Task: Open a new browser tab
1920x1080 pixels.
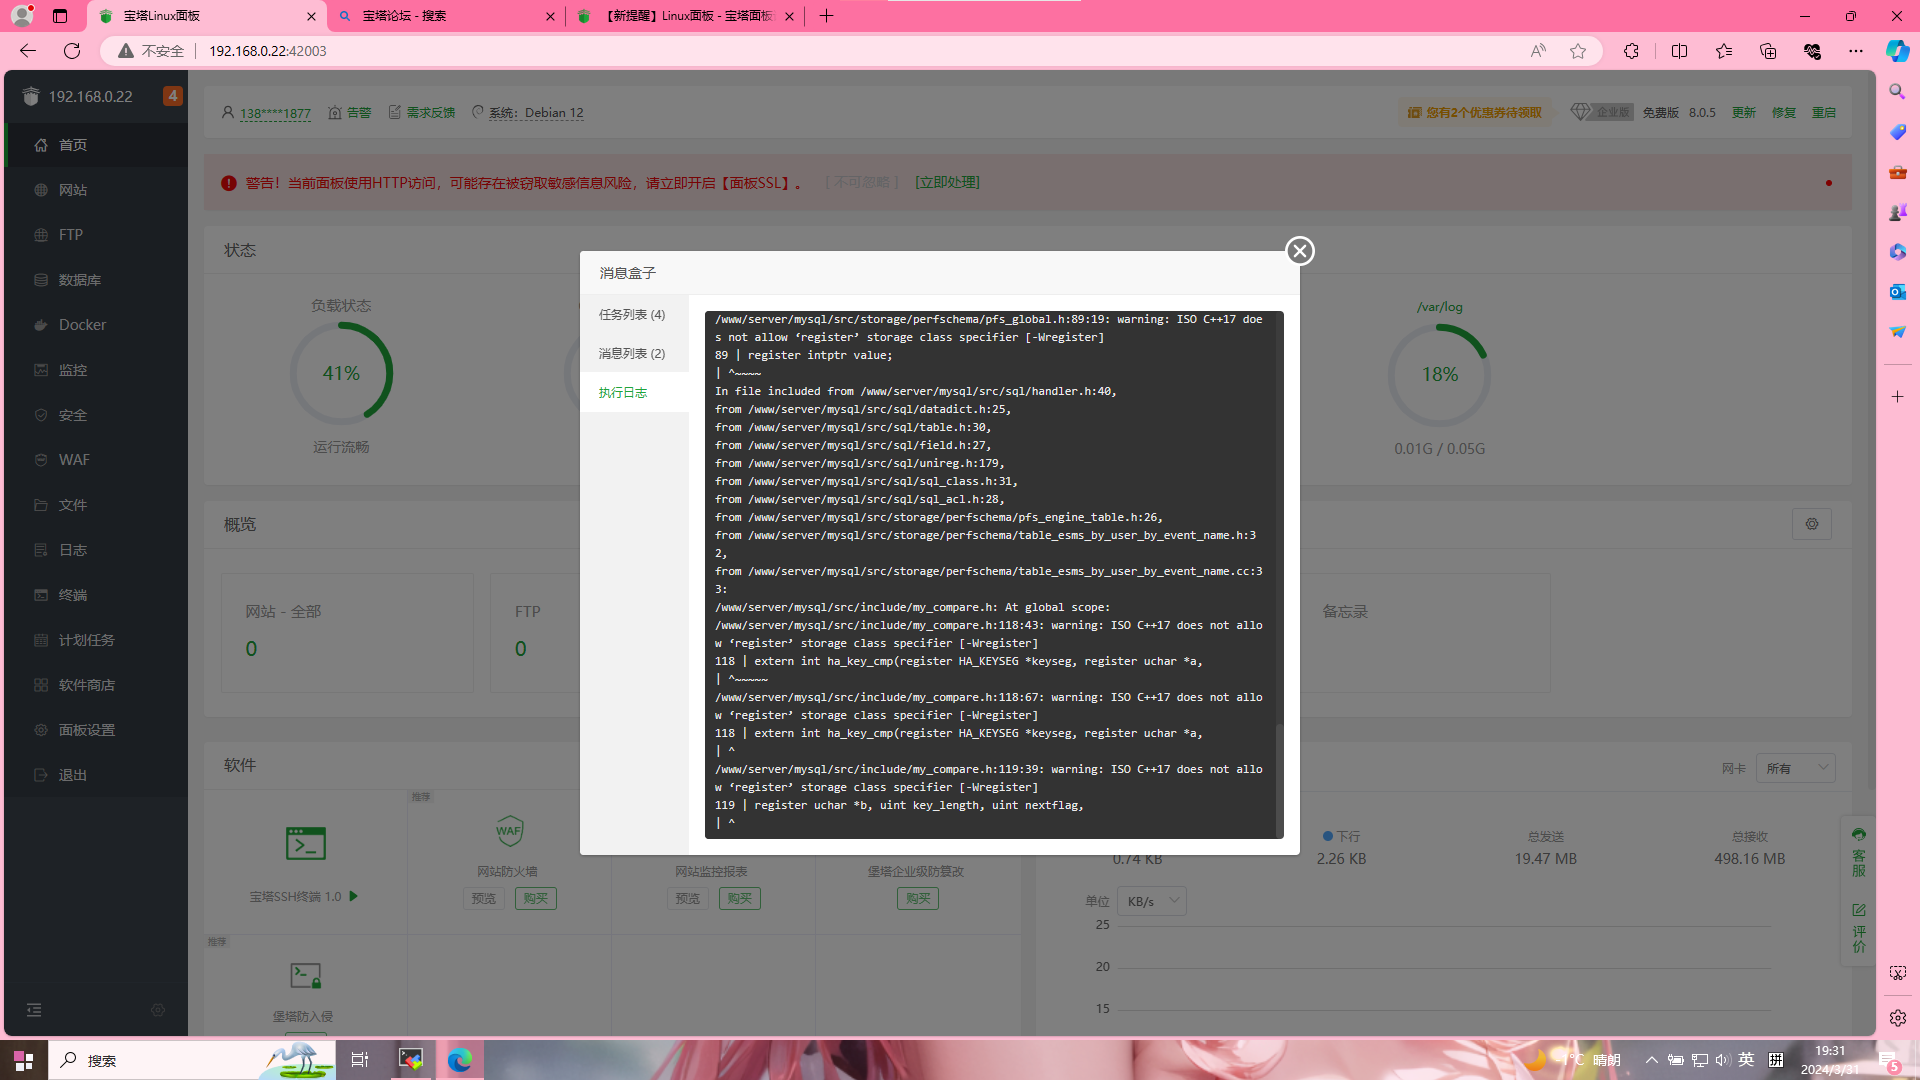Action: click(x=826, y=16)
